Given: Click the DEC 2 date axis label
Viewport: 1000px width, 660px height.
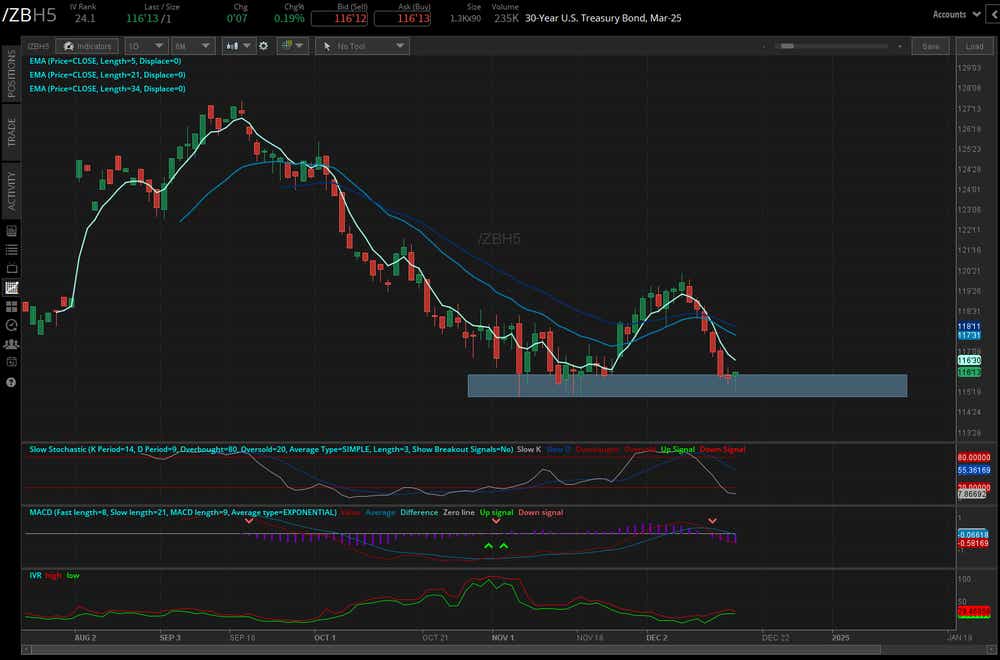Looking at the screenshot, I should point(656,638).
